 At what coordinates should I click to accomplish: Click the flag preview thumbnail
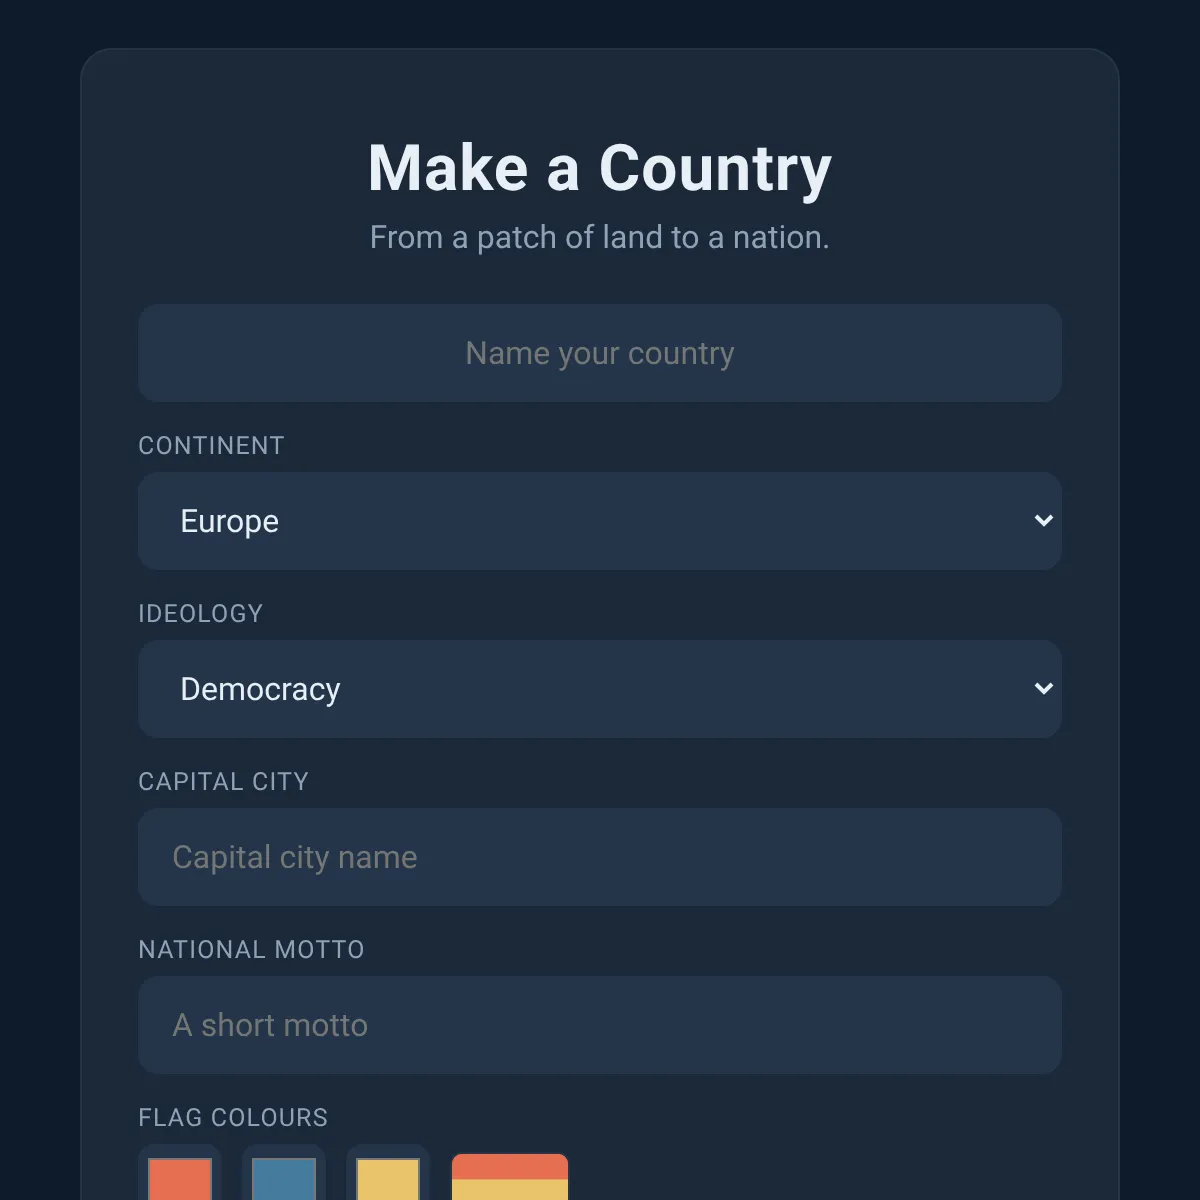(510, 1177)
